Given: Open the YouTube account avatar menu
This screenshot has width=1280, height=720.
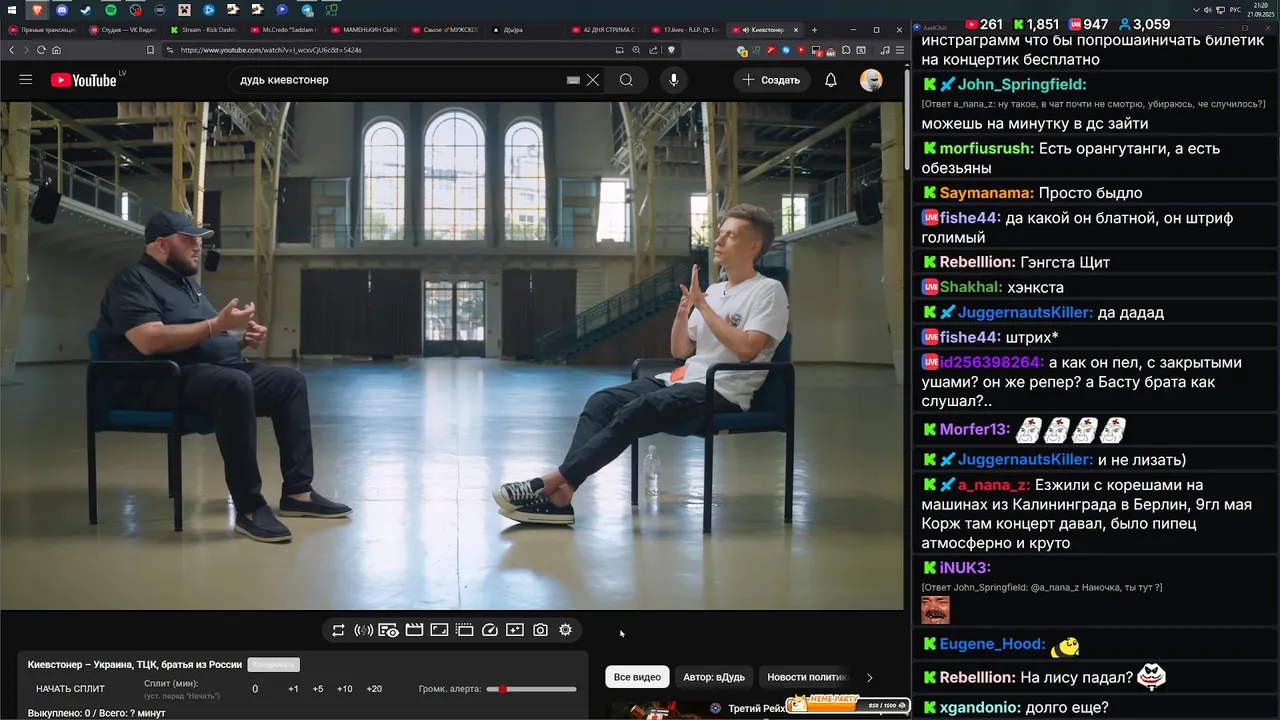Looking at the screenshot, I should click(x=871, y=80).
